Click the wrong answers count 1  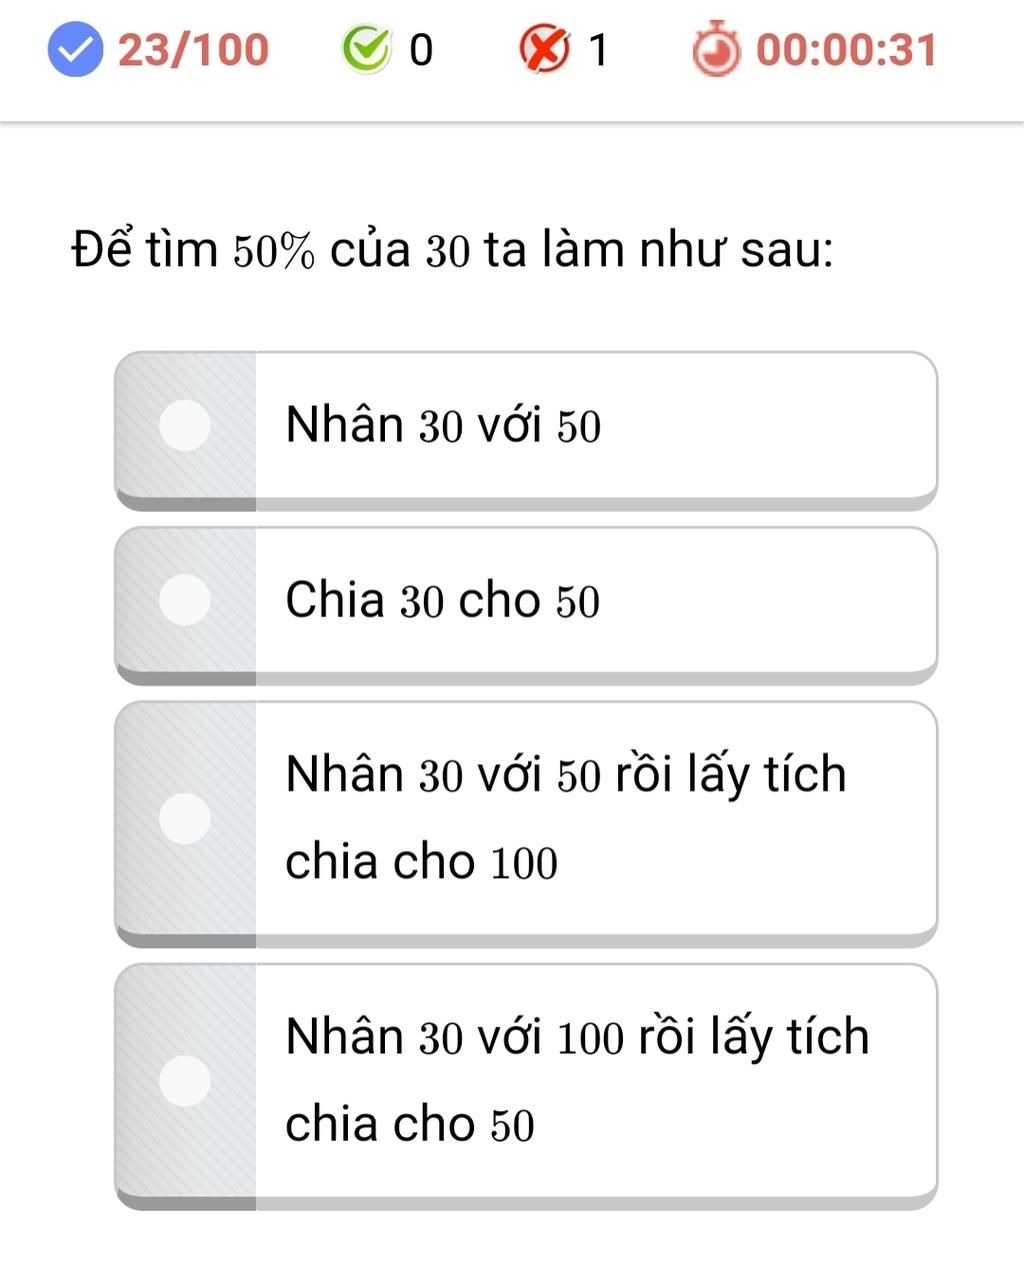coord(598,50)
